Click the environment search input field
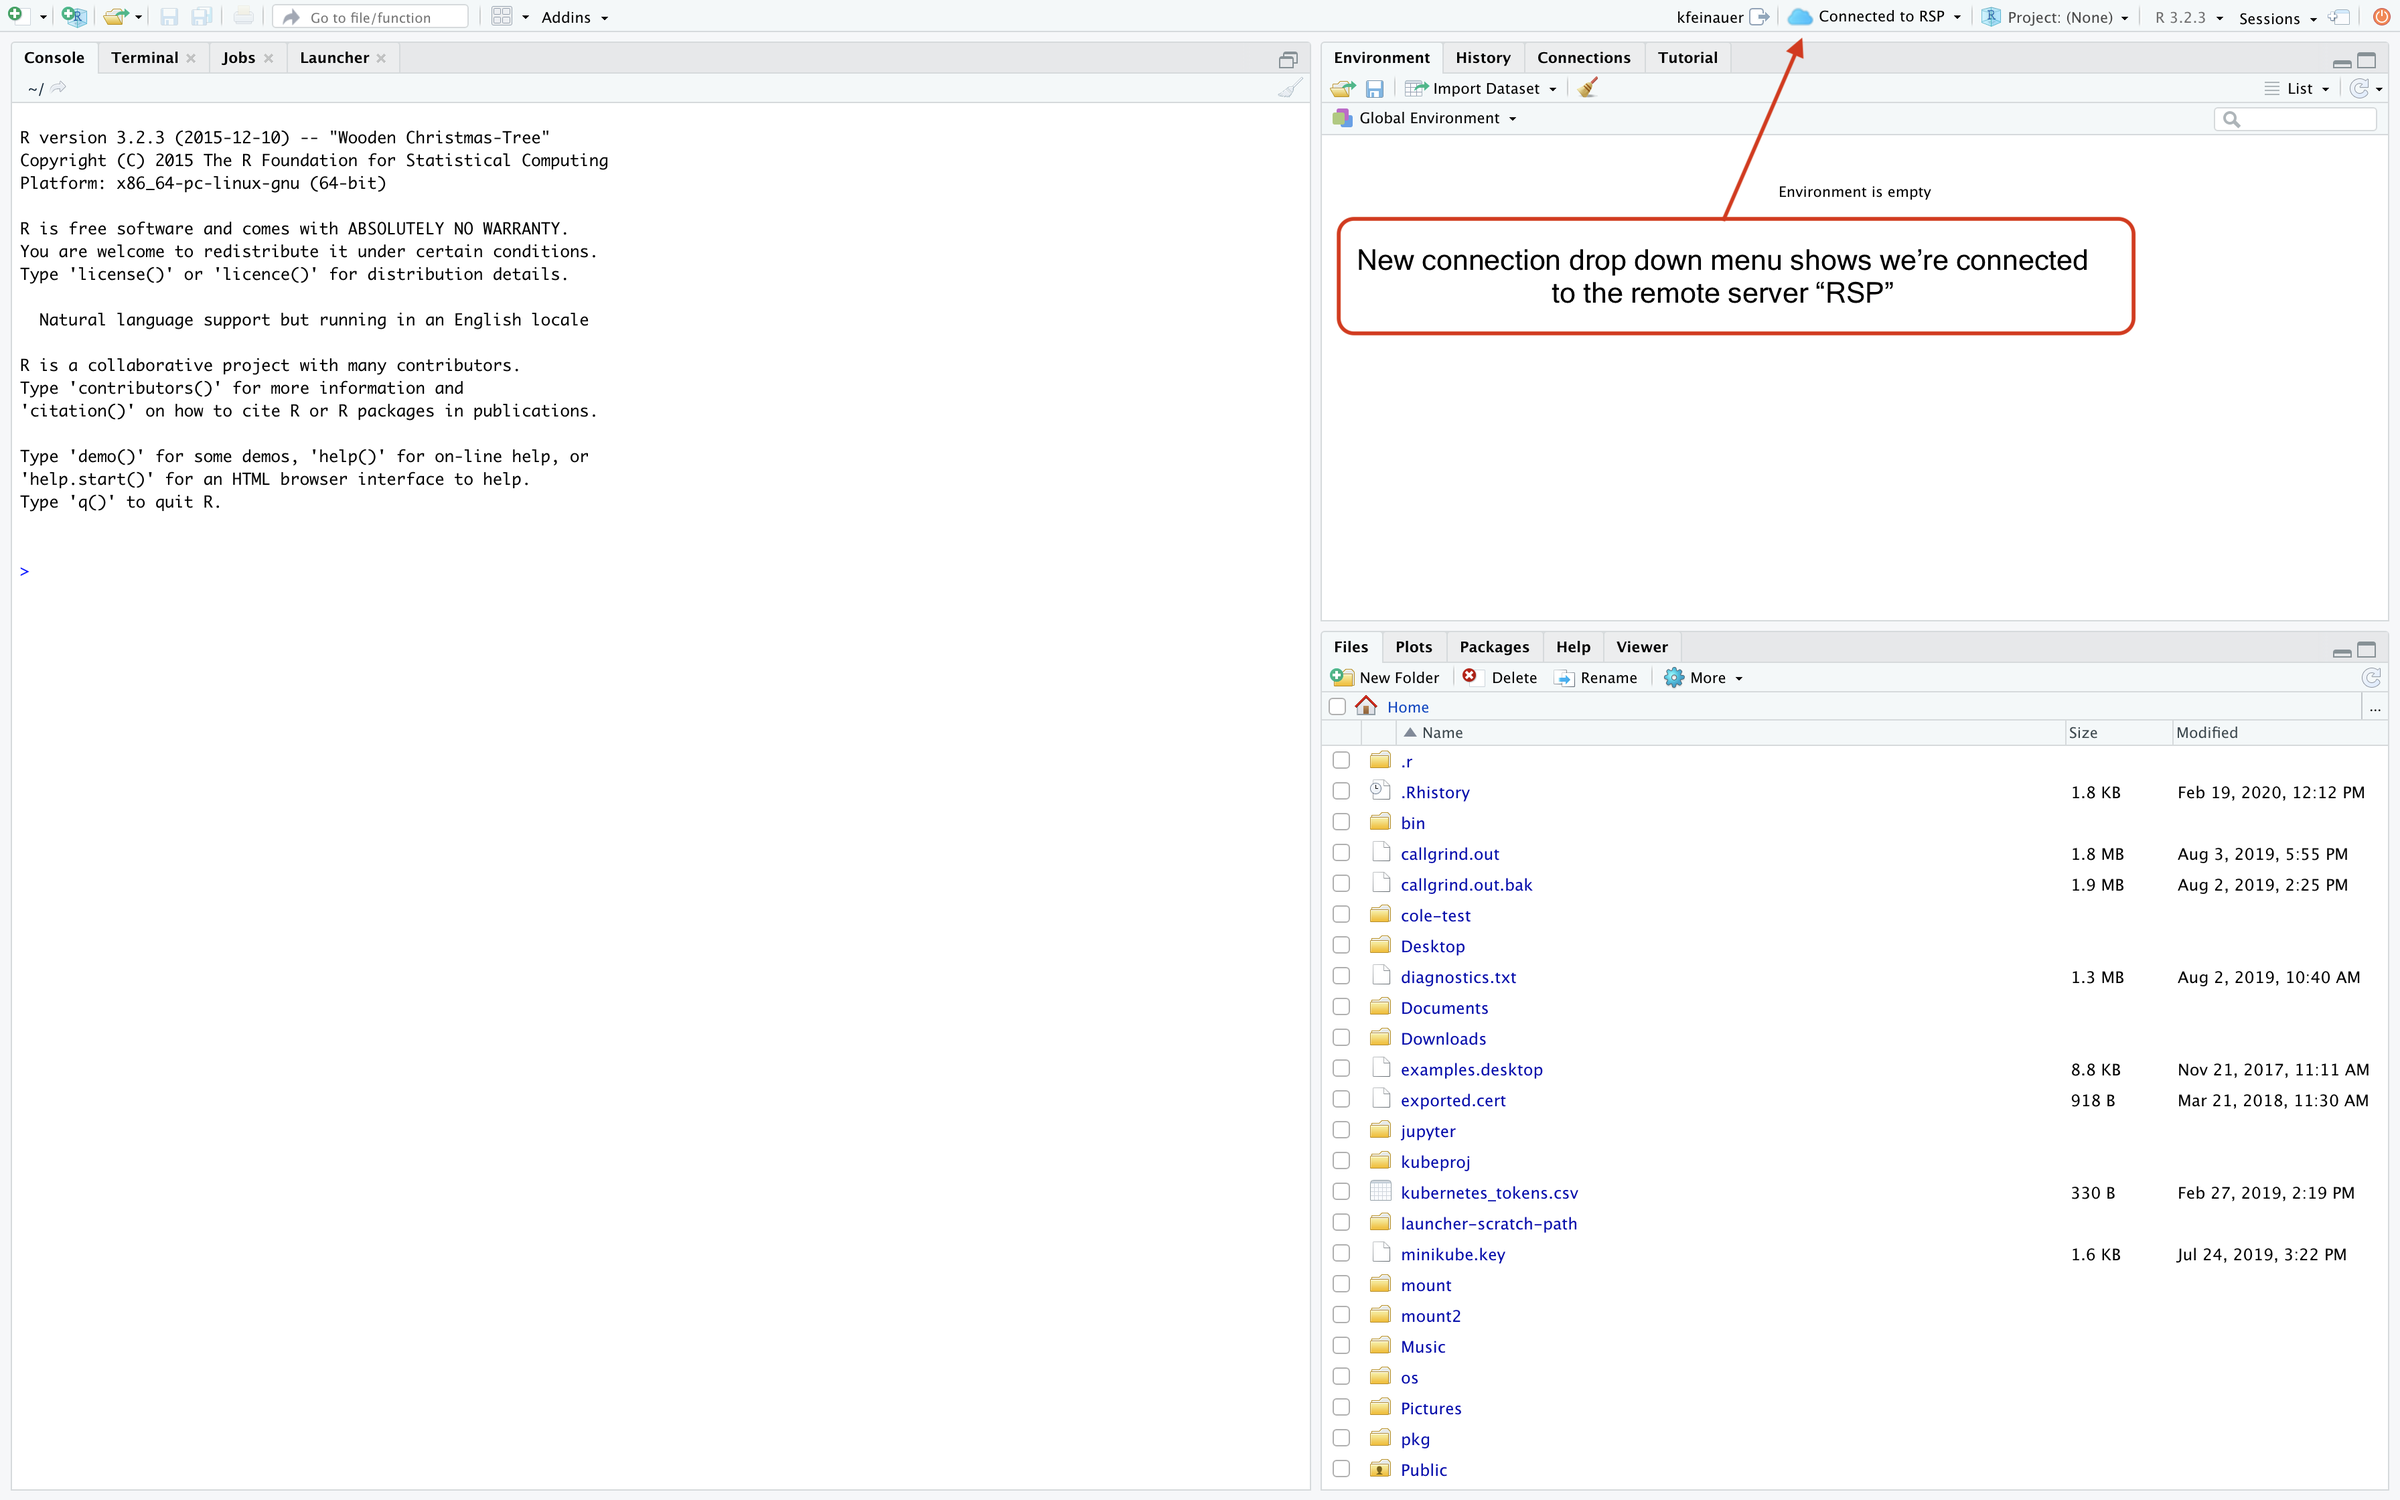This screenshot has height=1500, width=2400. click(2304, 119)
